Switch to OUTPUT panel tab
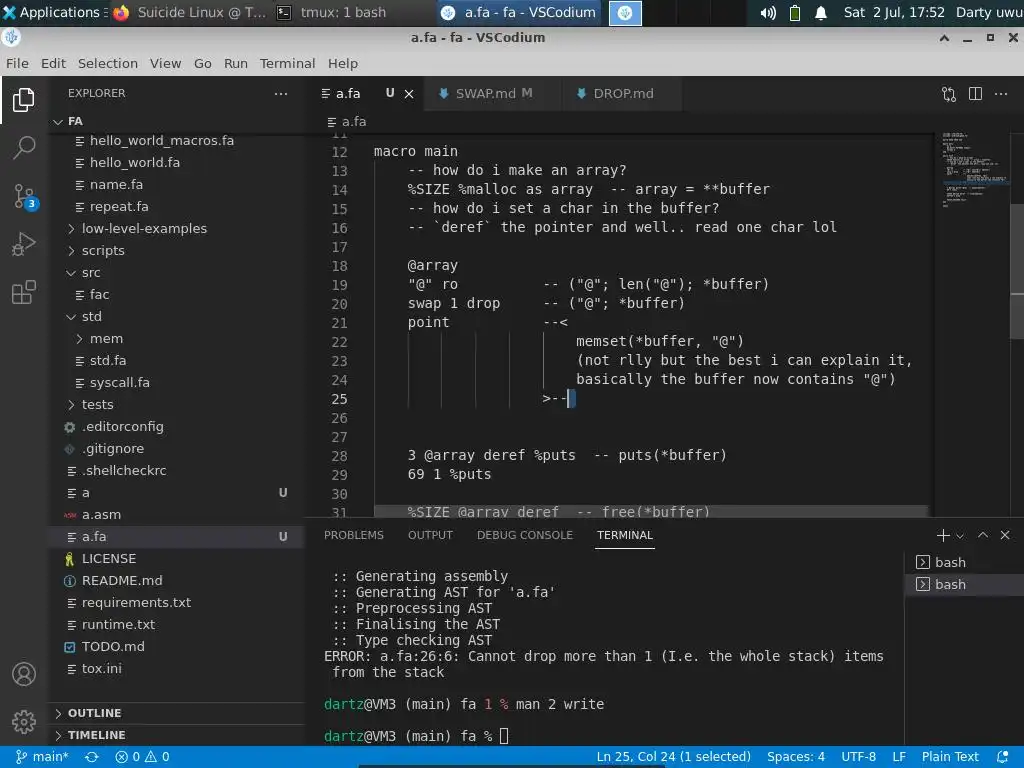 point(430,535)
